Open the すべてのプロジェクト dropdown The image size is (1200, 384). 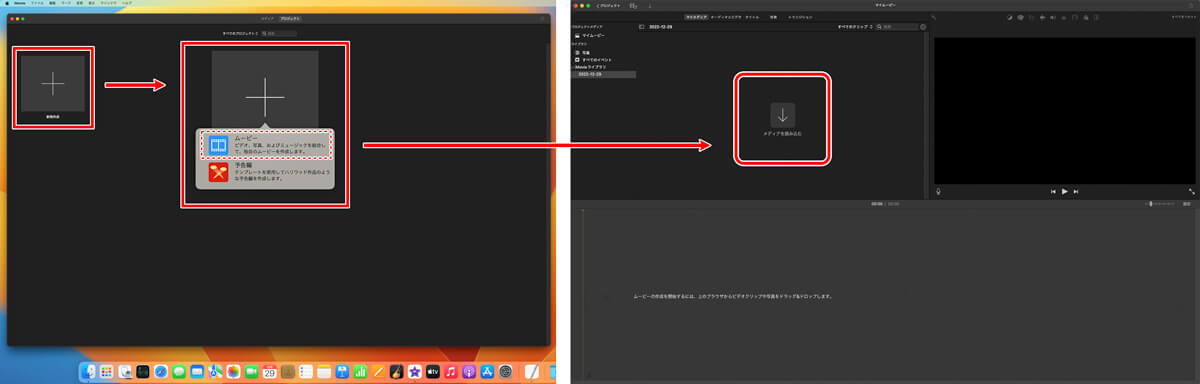240,33
